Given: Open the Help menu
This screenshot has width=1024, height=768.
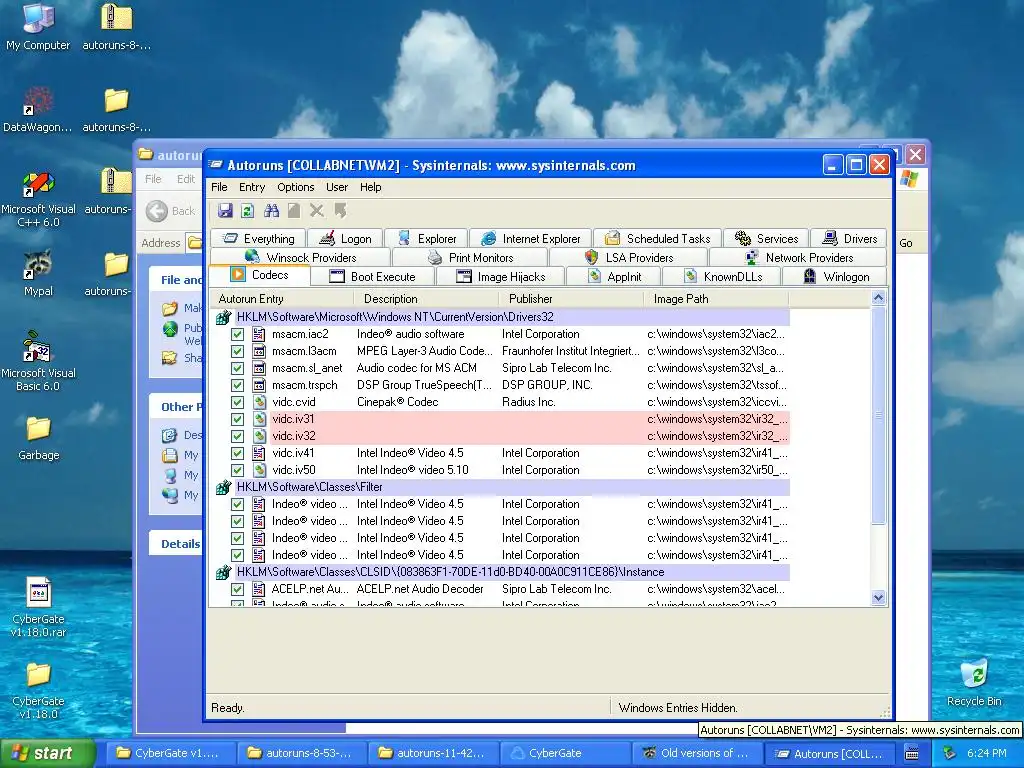Looking at the screenshot, I should pyautogui.click(x=370, y=187).
